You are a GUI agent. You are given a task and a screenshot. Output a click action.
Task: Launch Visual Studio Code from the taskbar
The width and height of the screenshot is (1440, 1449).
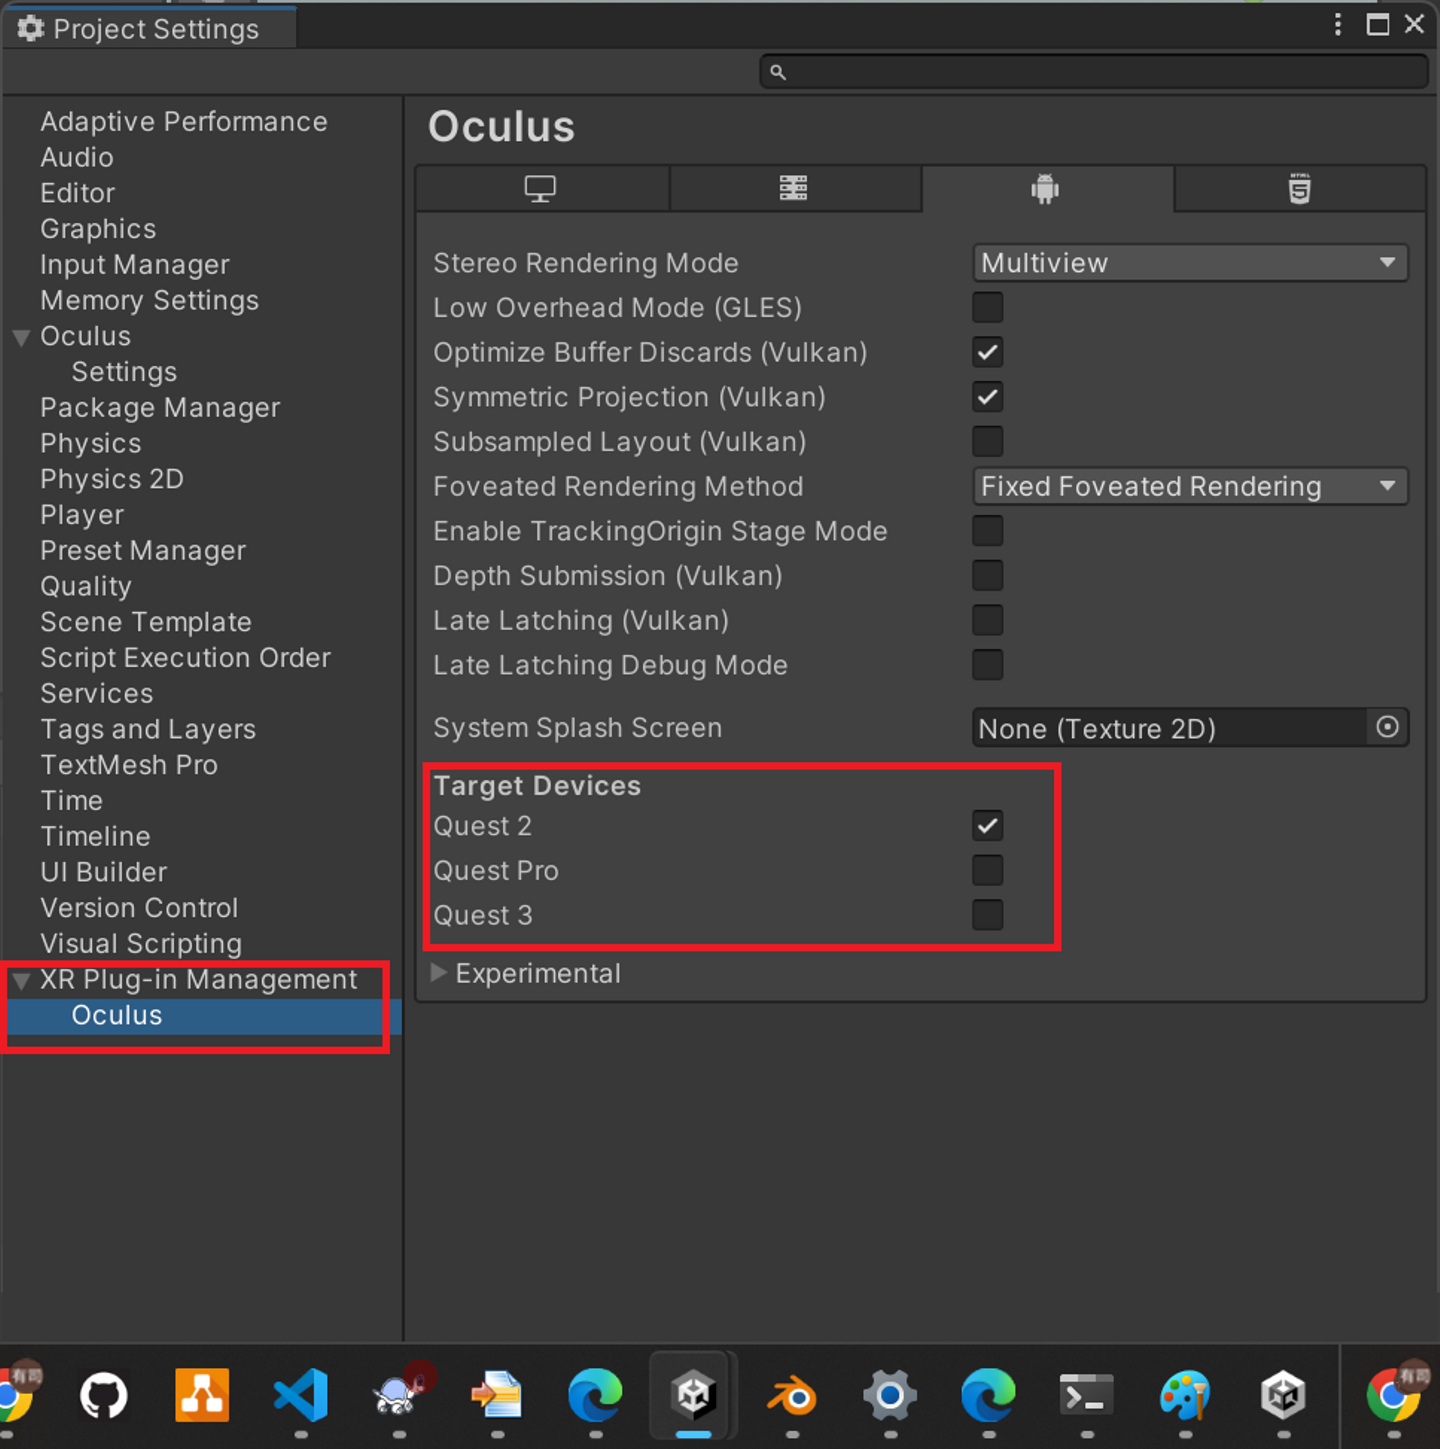pyautogui.click(x=301, y=1395)
